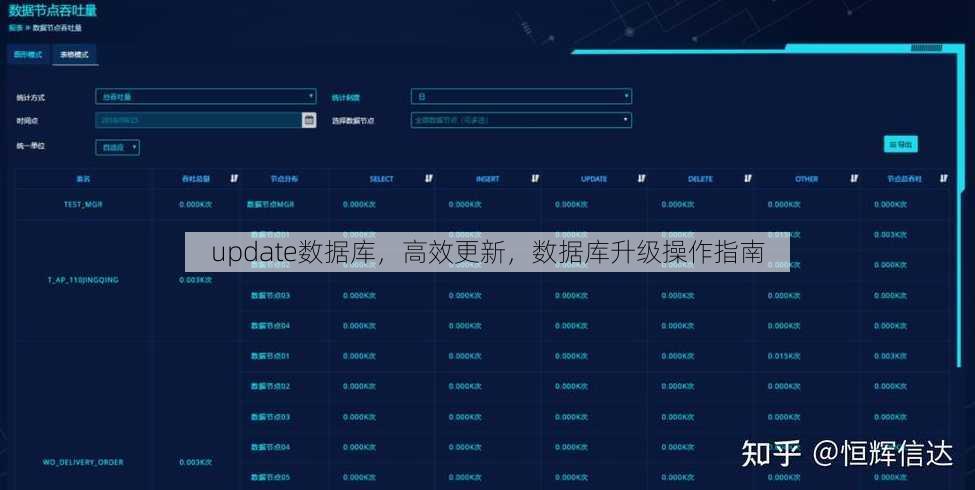Click the 节点分布 column header
The image size is (975, 490).
point(284,179)
